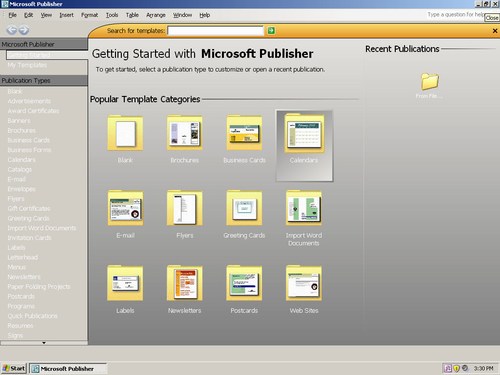
Task: Open the Format menu
Action: click(89, 15)
